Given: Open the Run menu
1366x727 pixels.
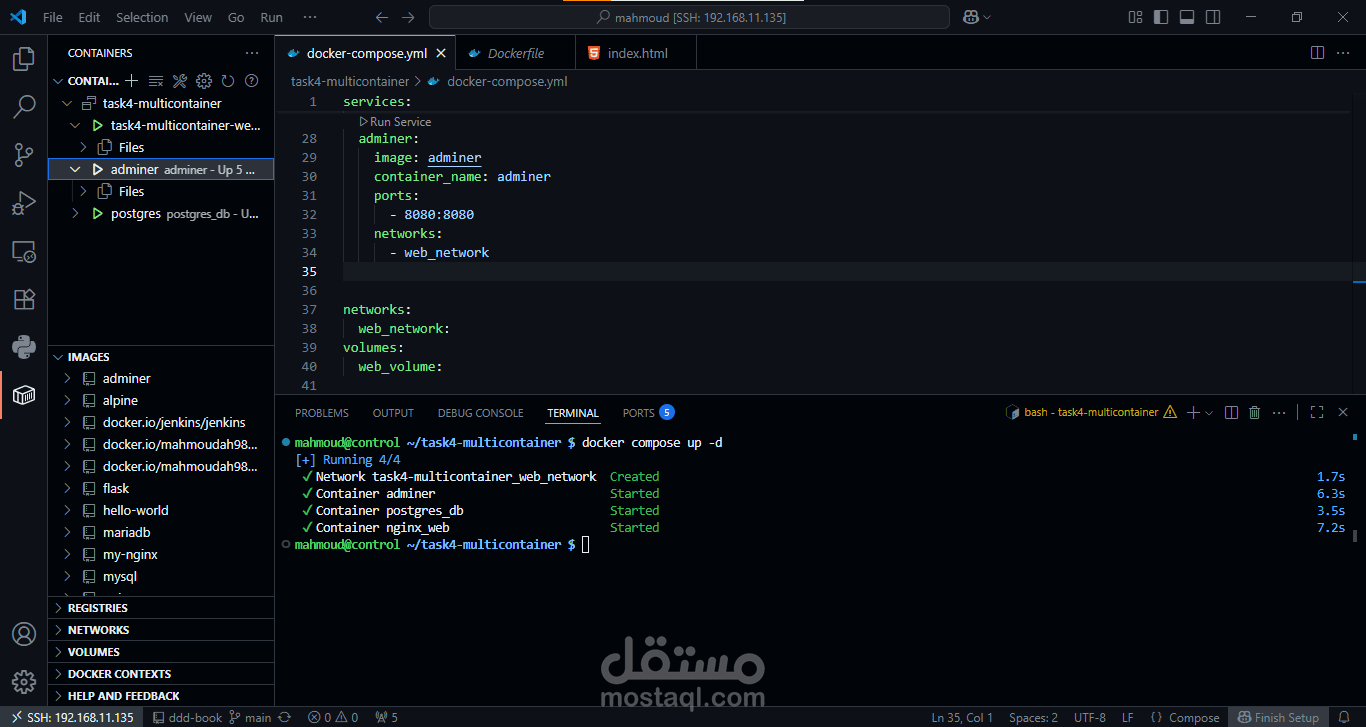Looking at the screenshot, I should tap(271, 17).
